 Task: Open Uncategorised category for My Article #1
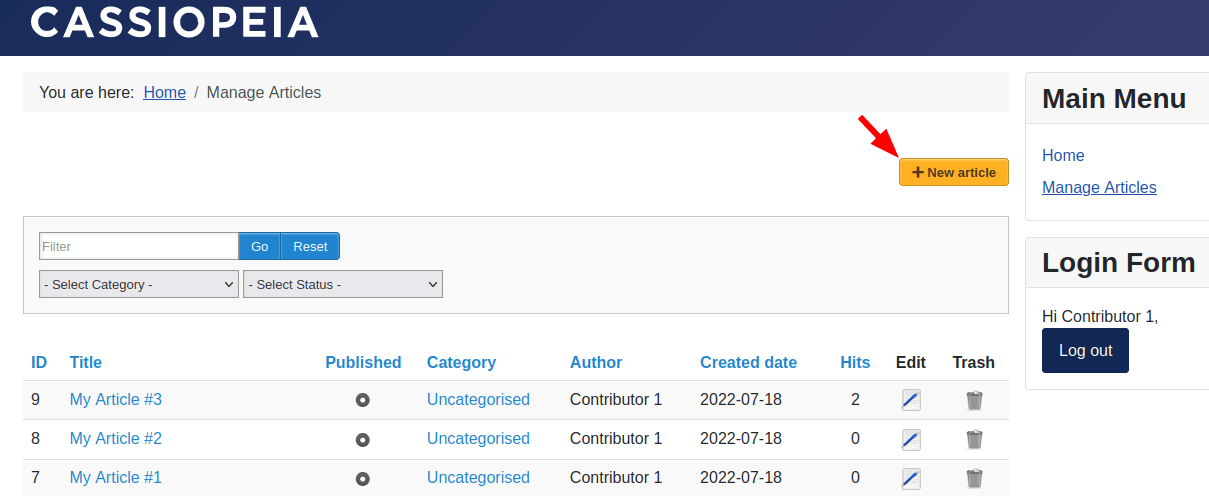(x=478, y=477)
